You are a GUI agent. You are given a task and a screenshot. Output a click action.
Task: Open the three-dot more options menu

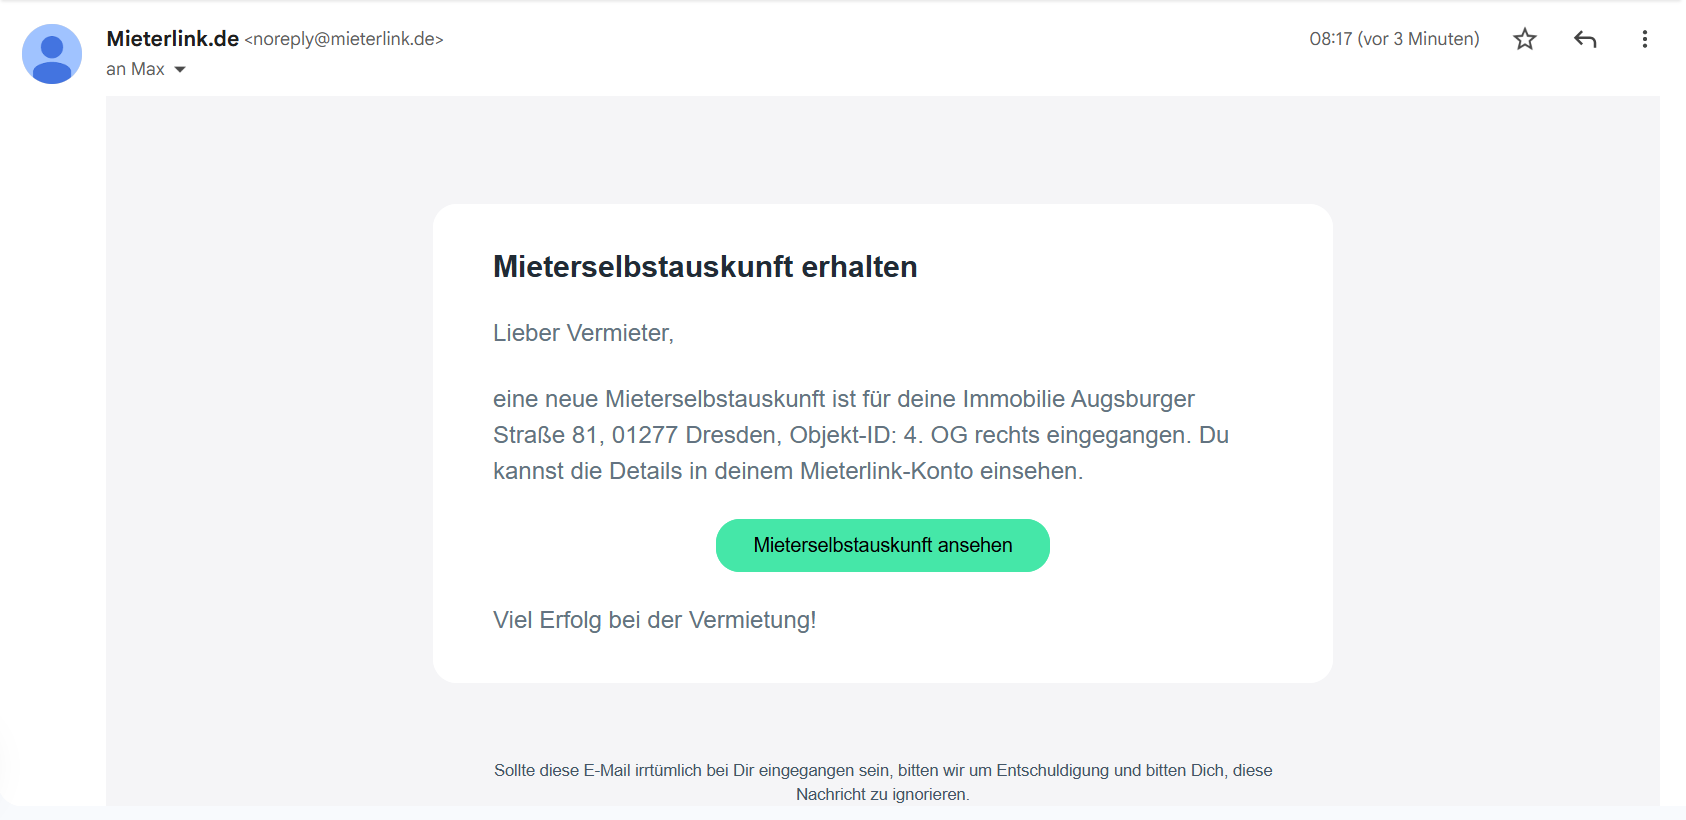point(1644,39)
